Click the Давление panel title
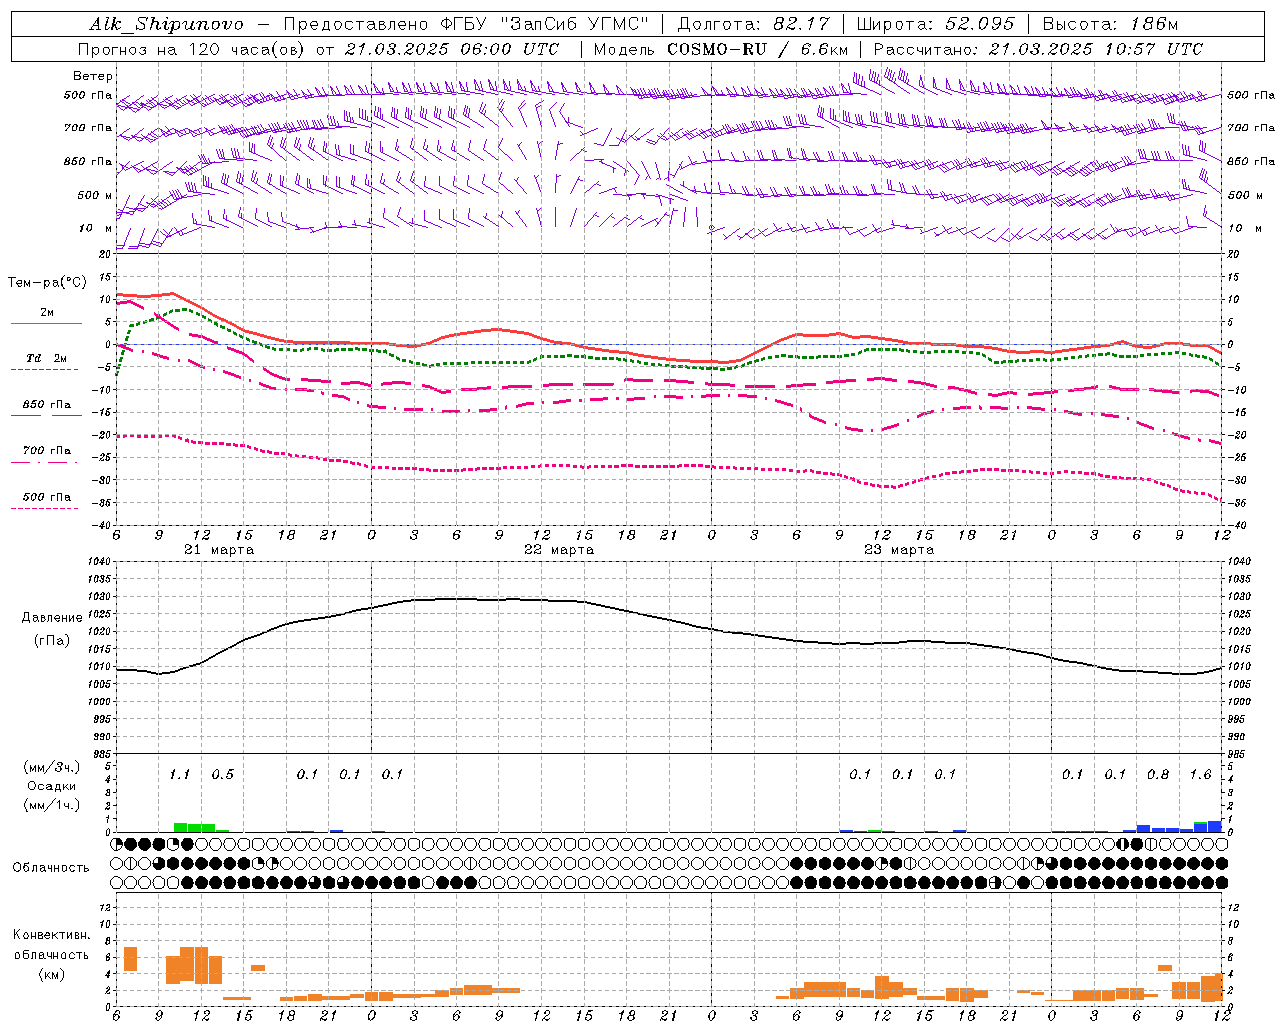 click(52, 618)
